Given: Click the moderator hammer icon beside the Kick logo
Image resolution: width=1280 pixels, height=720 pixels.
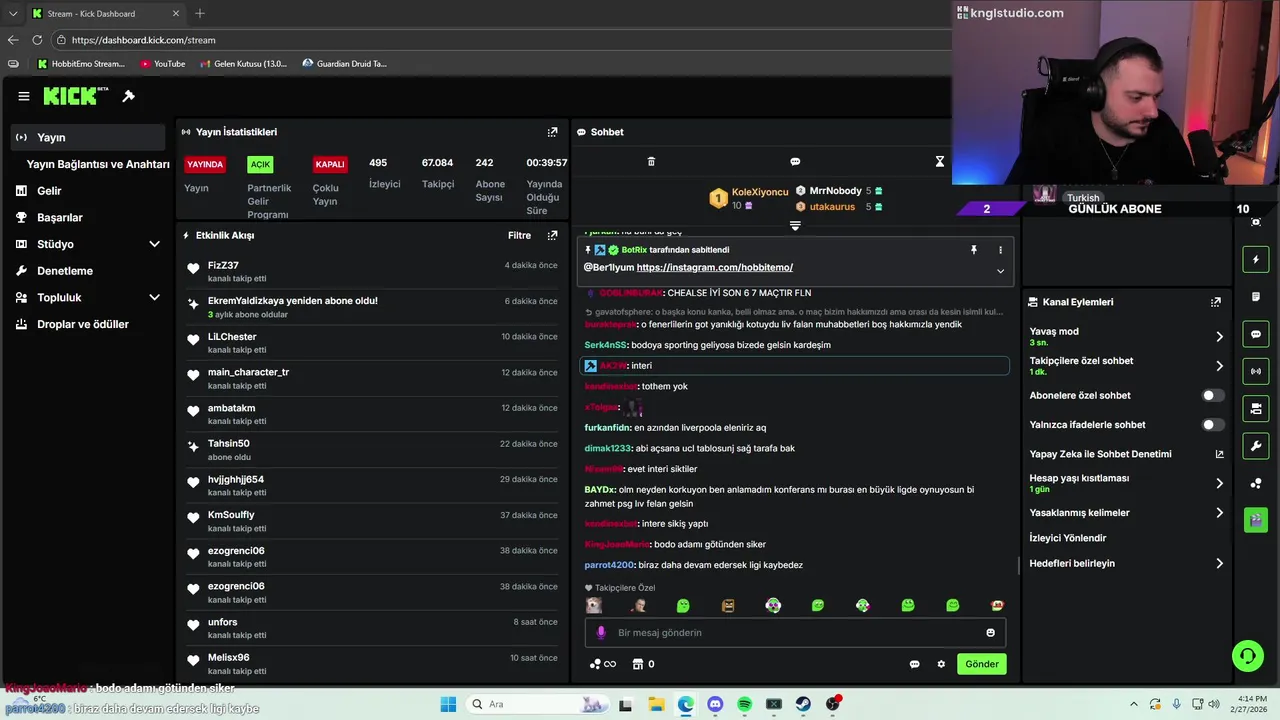Looking at the screenshot, I should (x=128, y=96).
